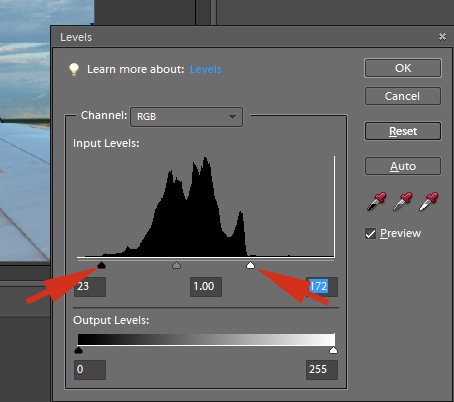Click the OK button
The image size is (454, 402).
click(x=403, y=68)
